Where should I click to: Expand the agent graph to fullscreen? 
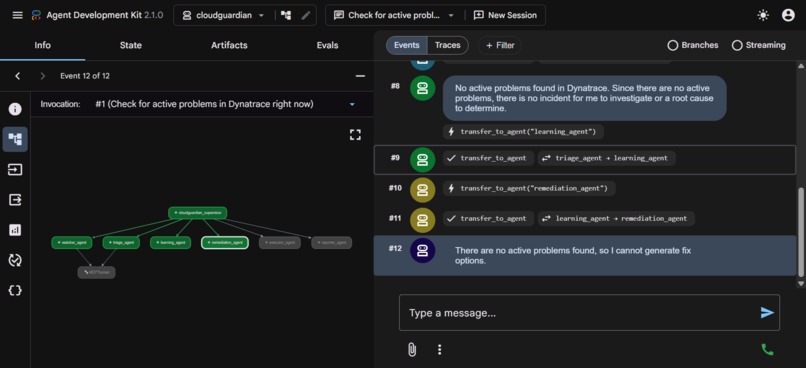click(355, 135)
